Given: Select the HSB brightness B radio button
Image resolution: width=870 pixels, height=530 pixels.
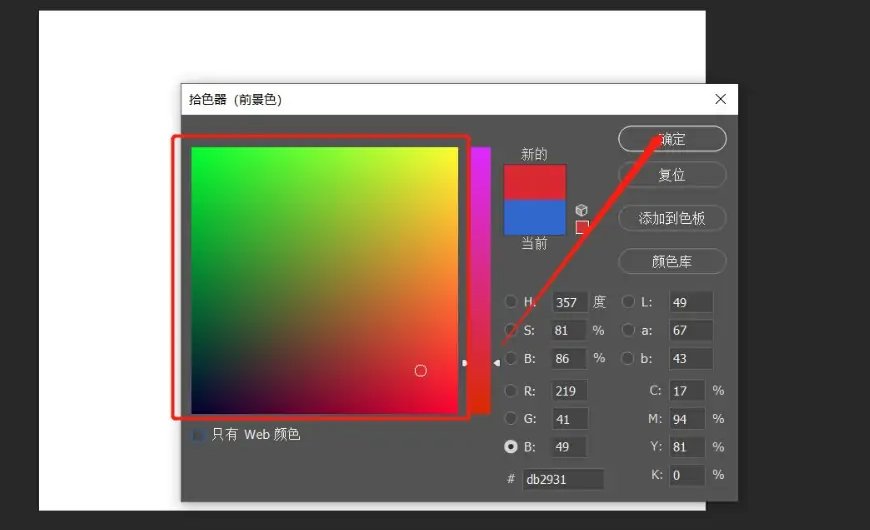Looking at the screenshot, I should 510,358.
